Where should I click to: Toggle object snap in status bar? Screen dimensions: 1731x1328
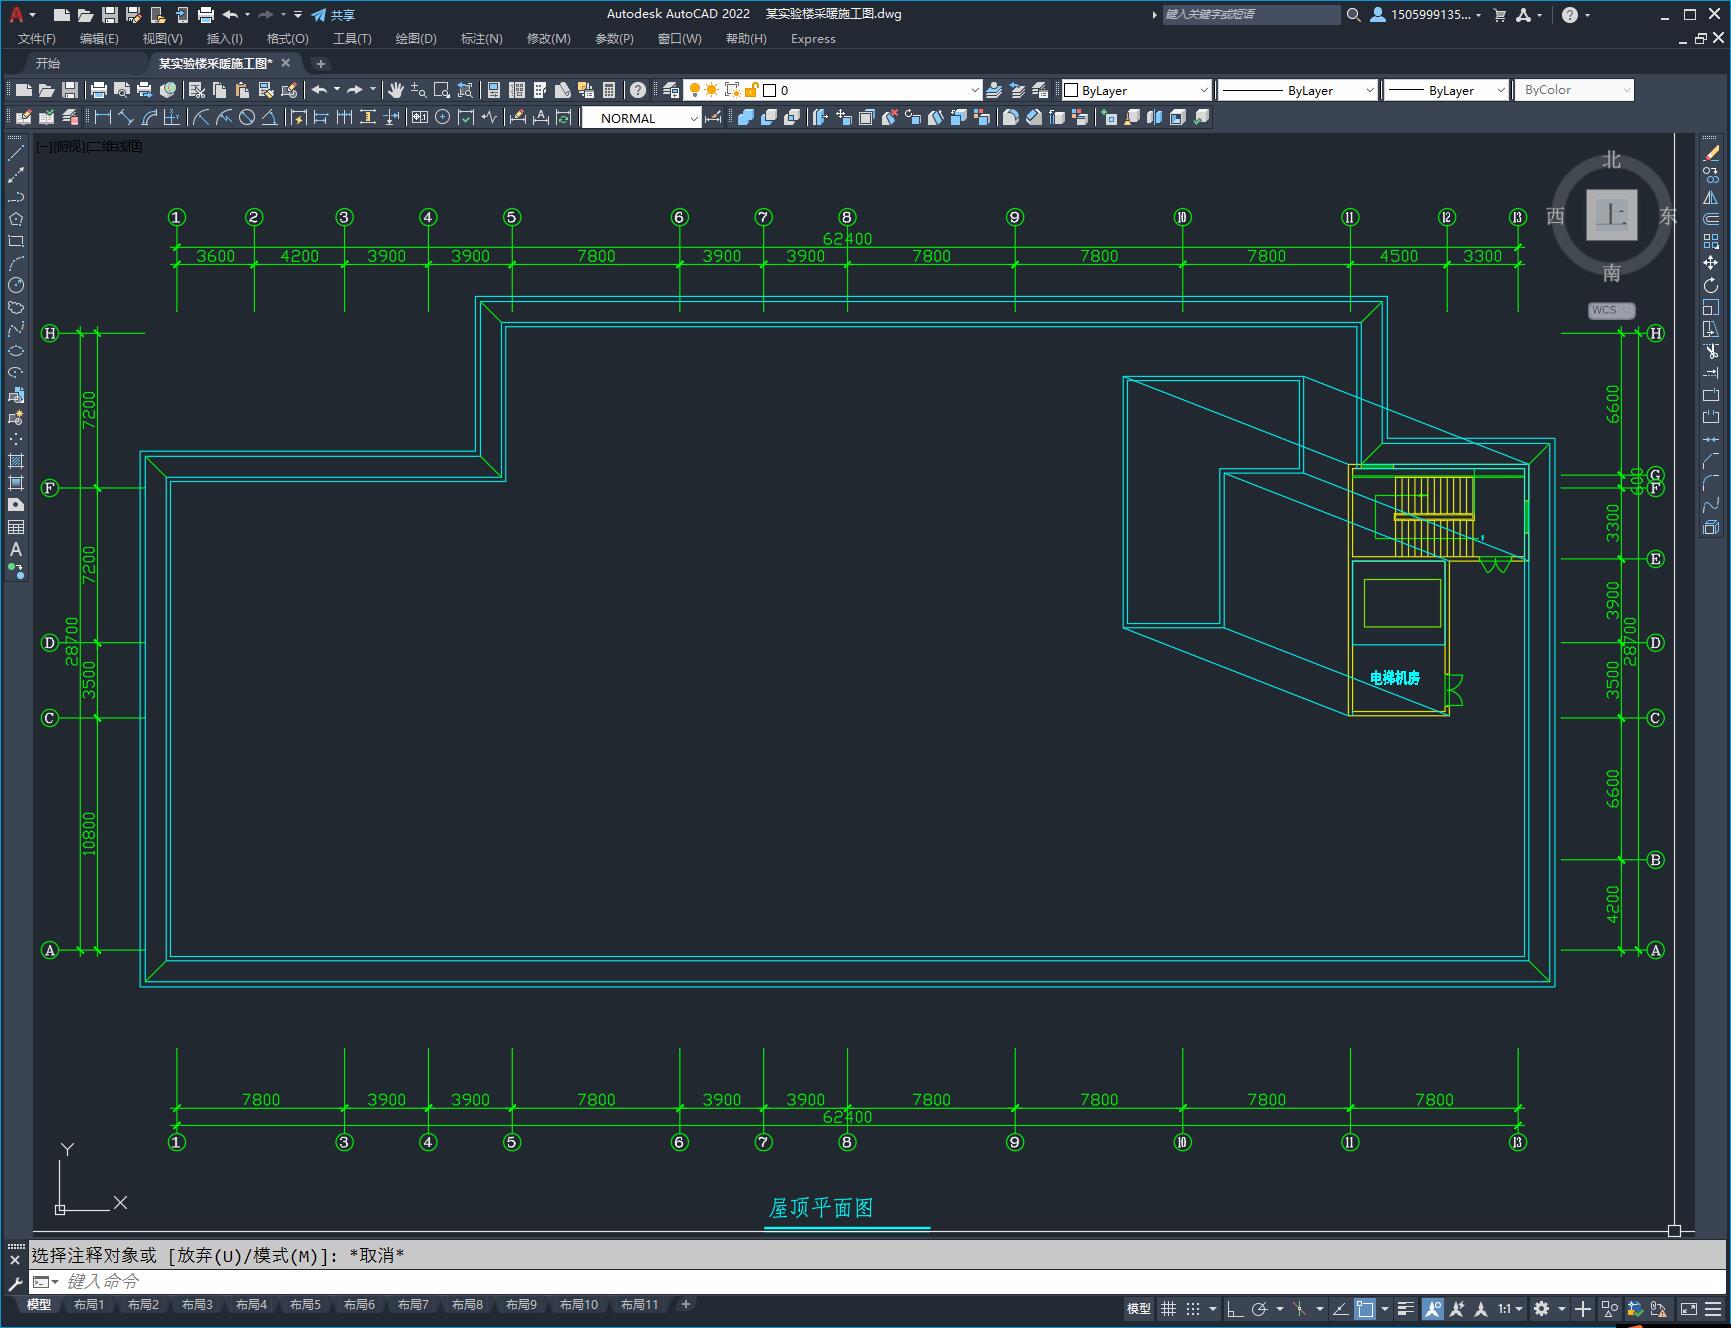(x=1366, y=1308)
